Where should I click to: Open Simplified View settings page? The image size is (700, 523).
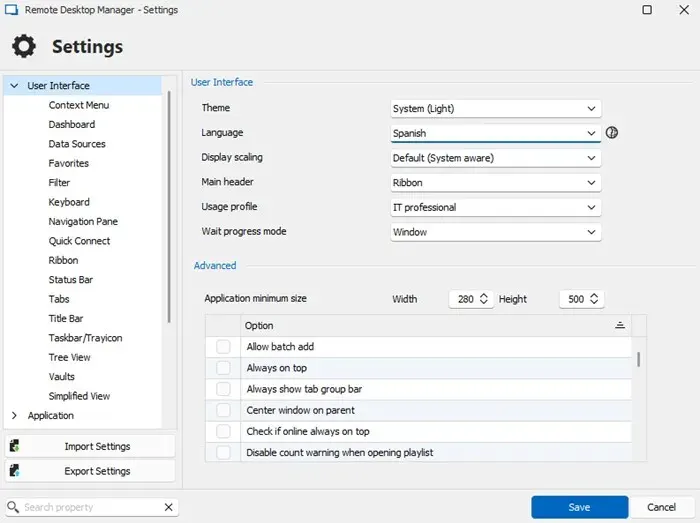[x=79, y=396]
